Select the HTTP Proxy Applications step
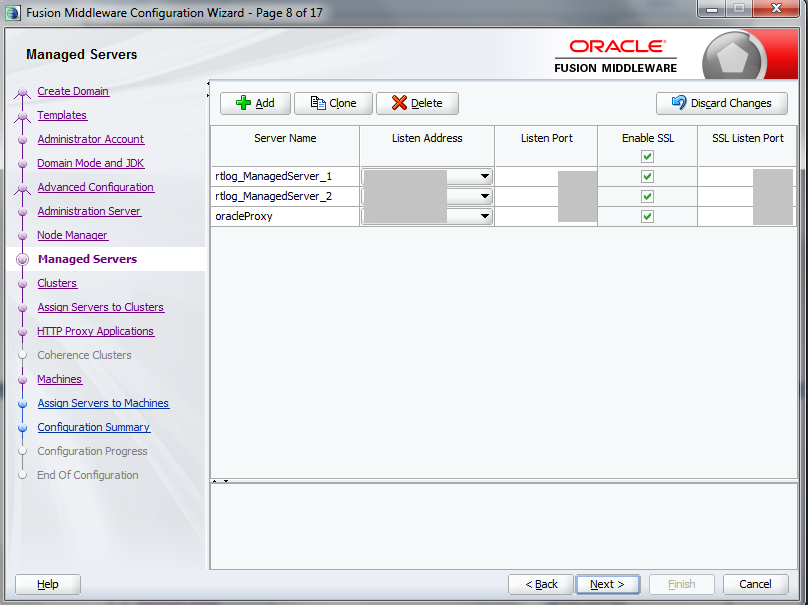The width and height of the screenshot is (808, 605). (95, 331)
